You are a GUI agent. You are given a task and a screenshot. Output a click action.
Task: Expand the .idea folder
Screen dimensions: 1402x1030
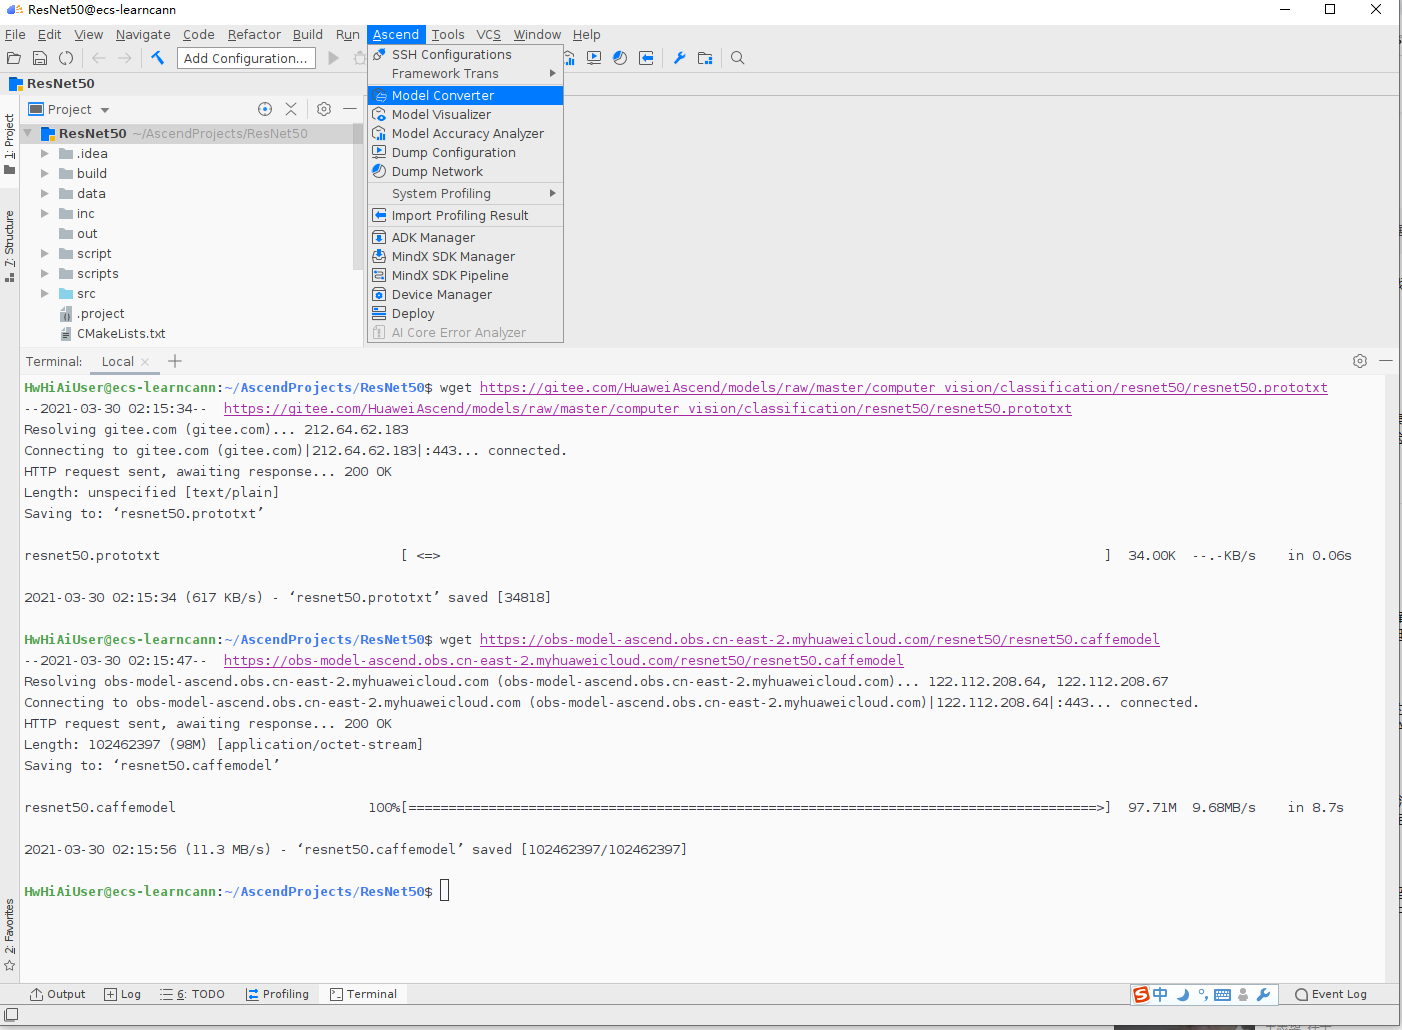point(44,153)
